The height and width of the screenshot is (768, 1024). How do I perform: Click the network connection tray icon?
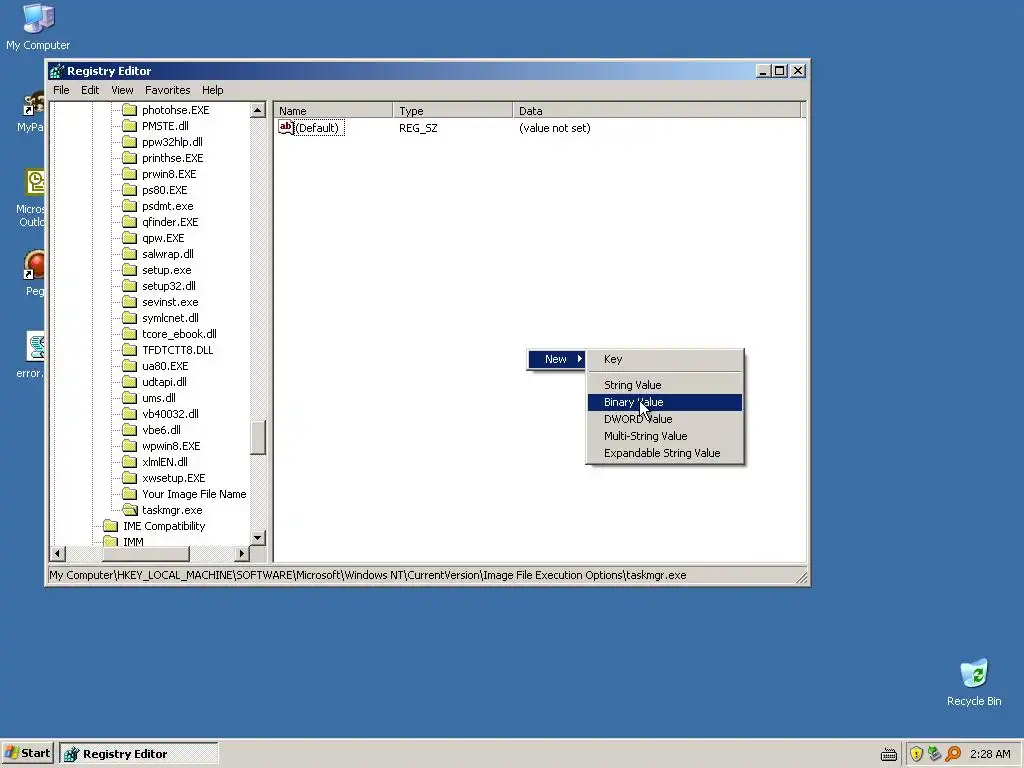point(935,754)
